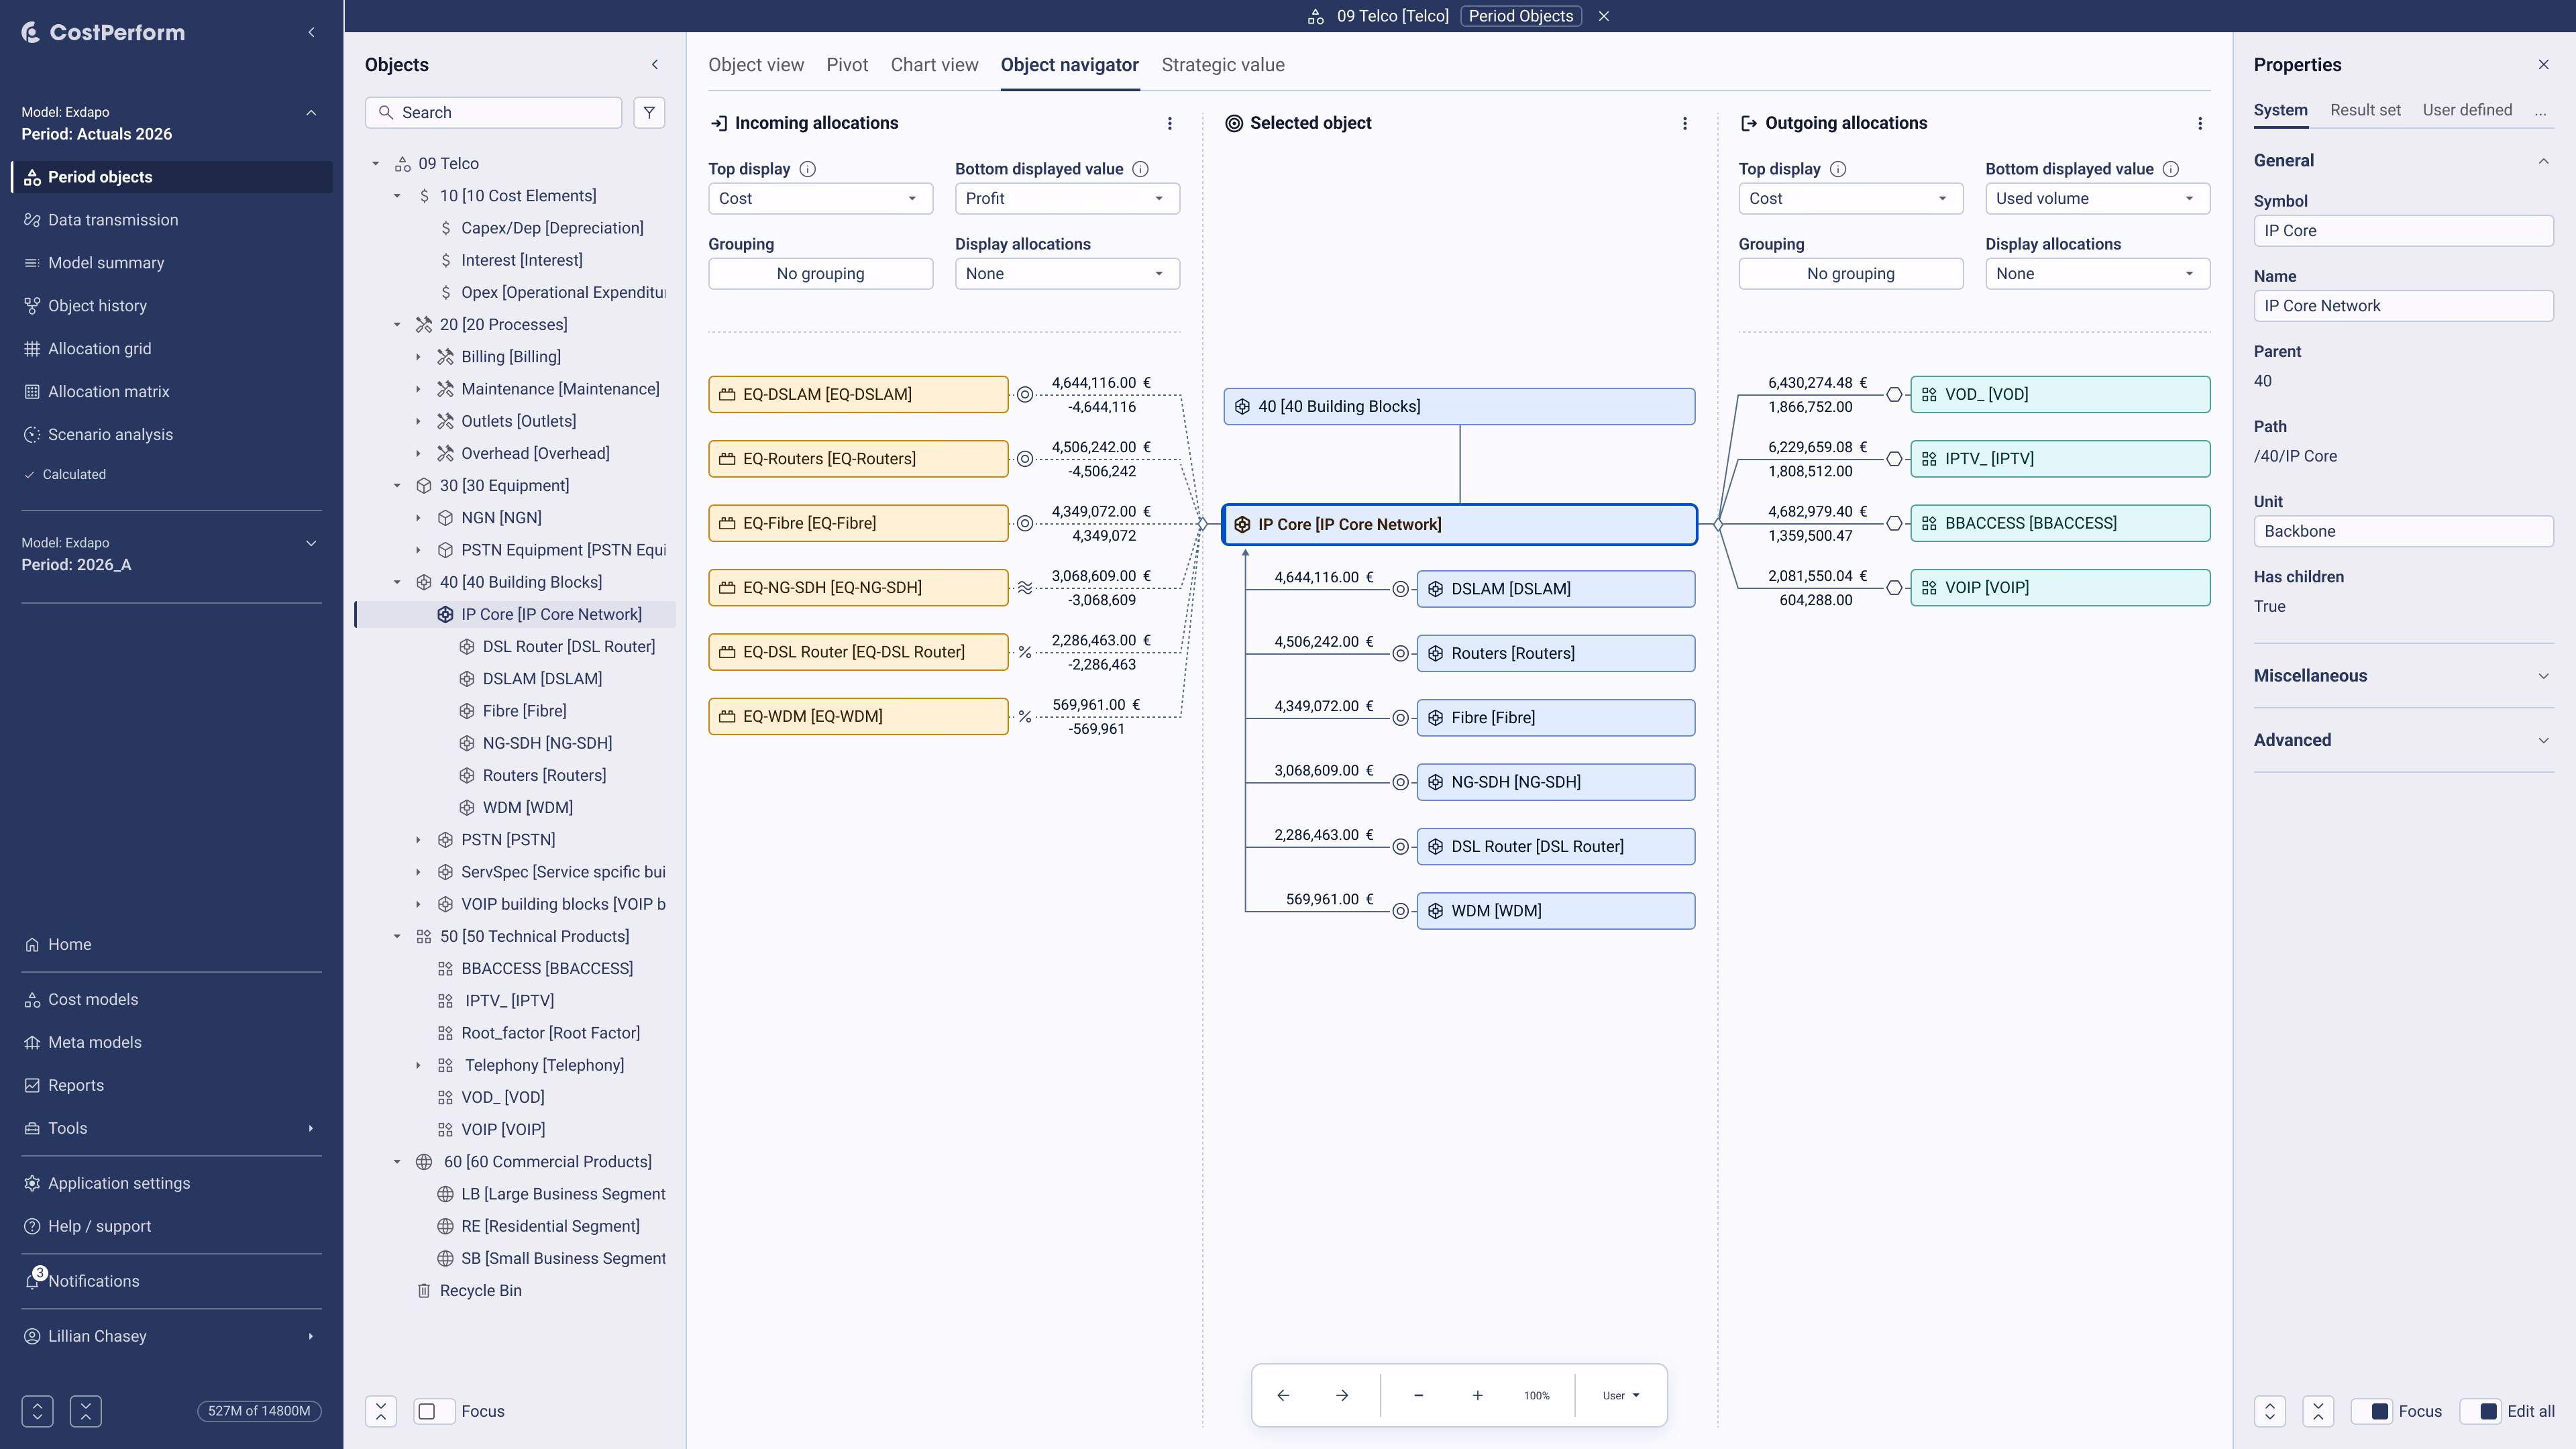
Task: Select the VOD_ [VOD] outgoing node
Action: coord(2059,394)
